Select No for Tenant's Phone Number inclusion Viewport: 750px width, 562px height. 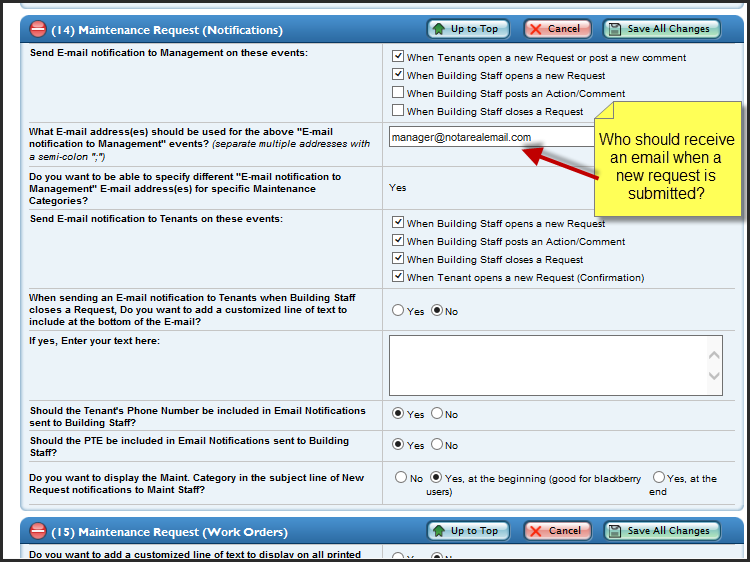pos(437,413)
